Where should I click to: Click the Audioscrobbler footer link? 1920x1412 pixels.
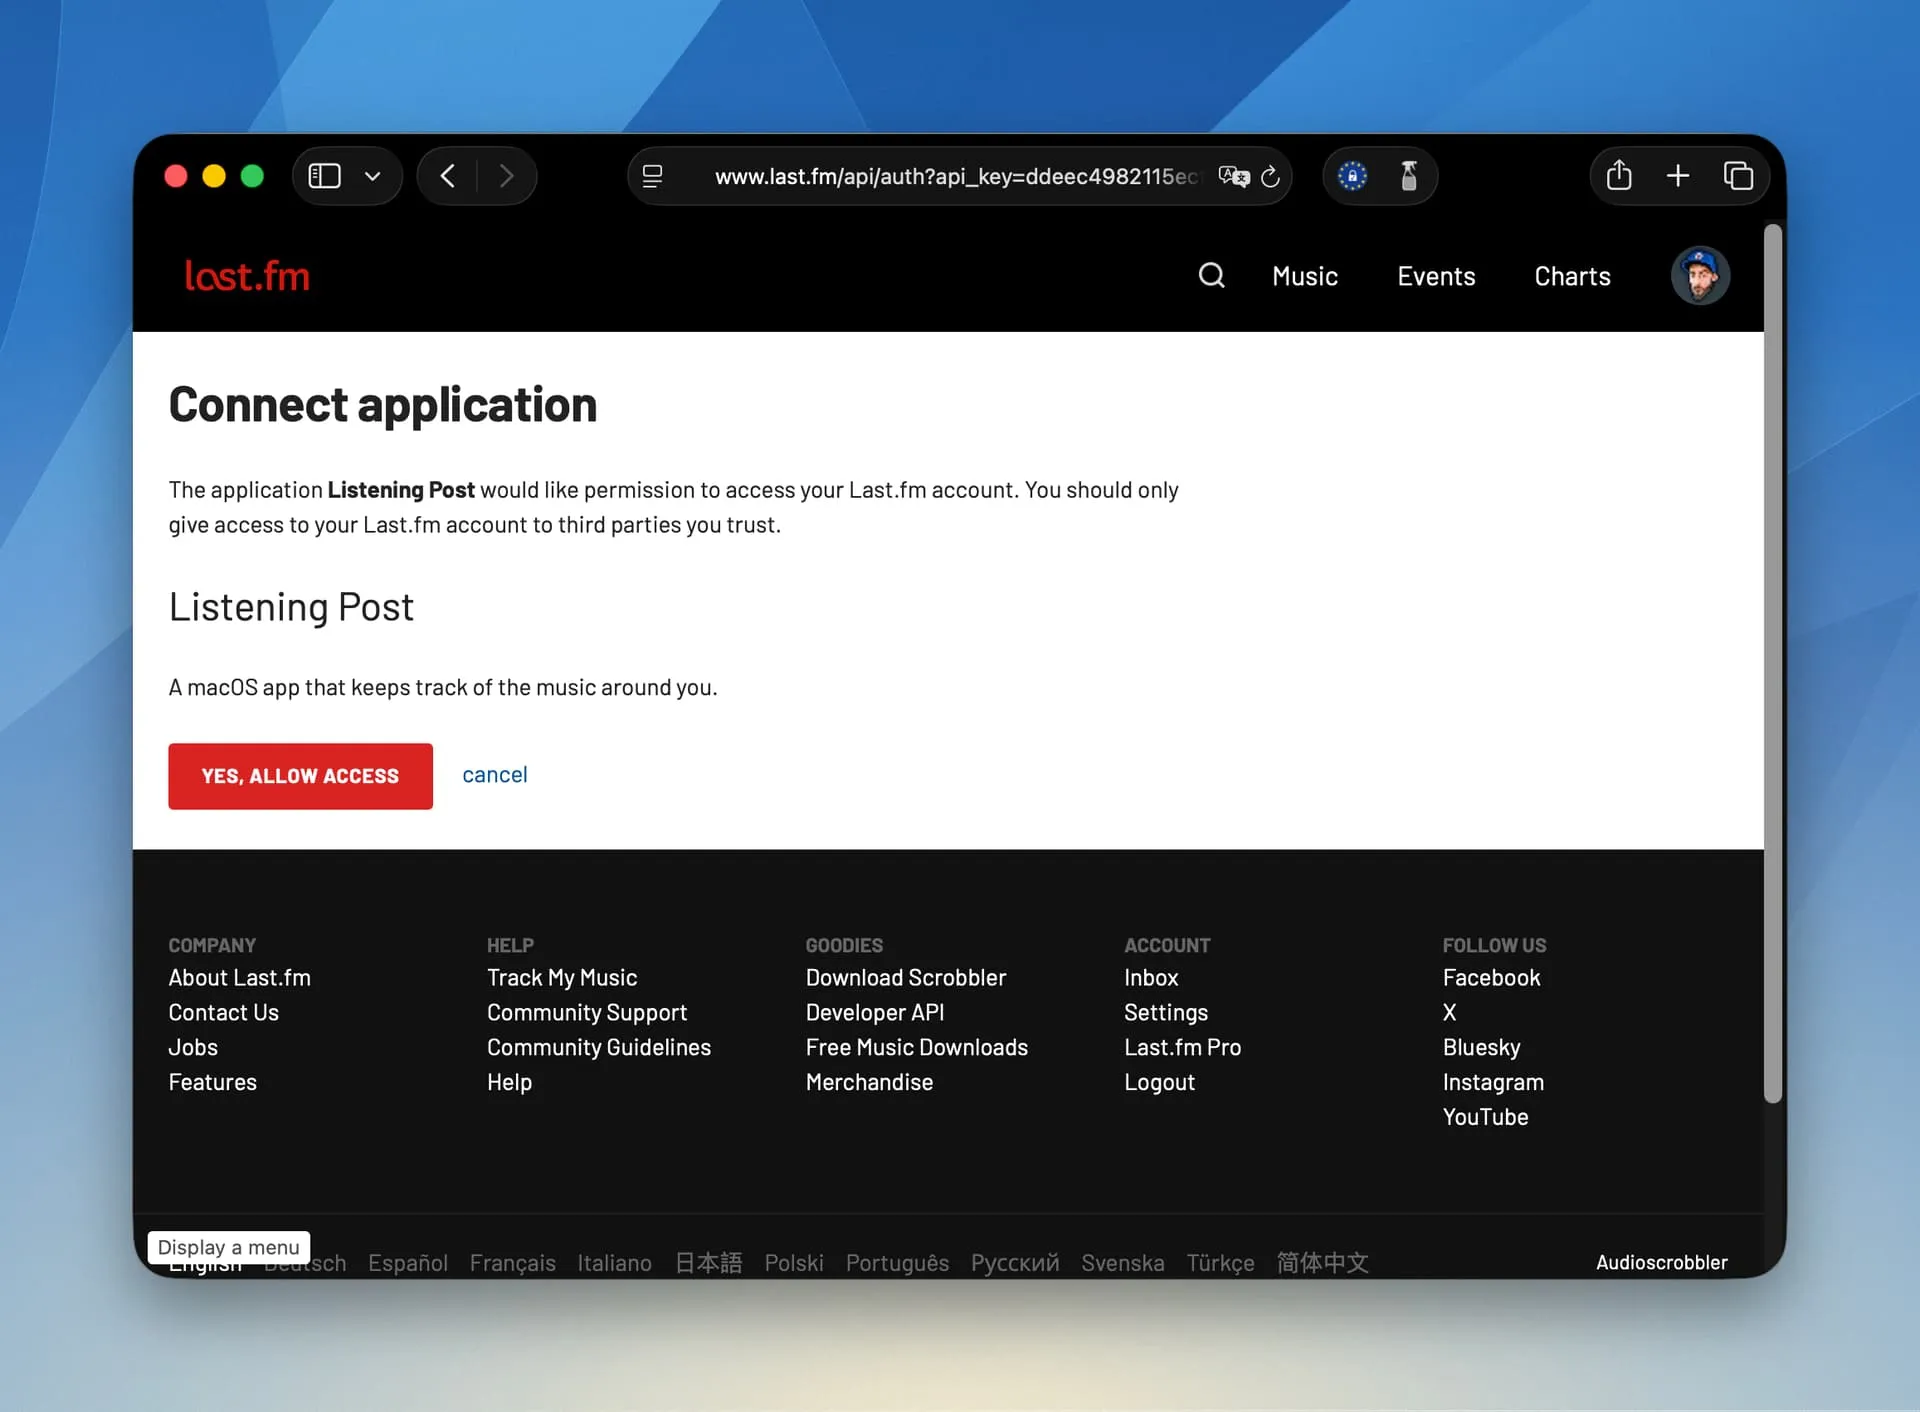(1661, 1262)
